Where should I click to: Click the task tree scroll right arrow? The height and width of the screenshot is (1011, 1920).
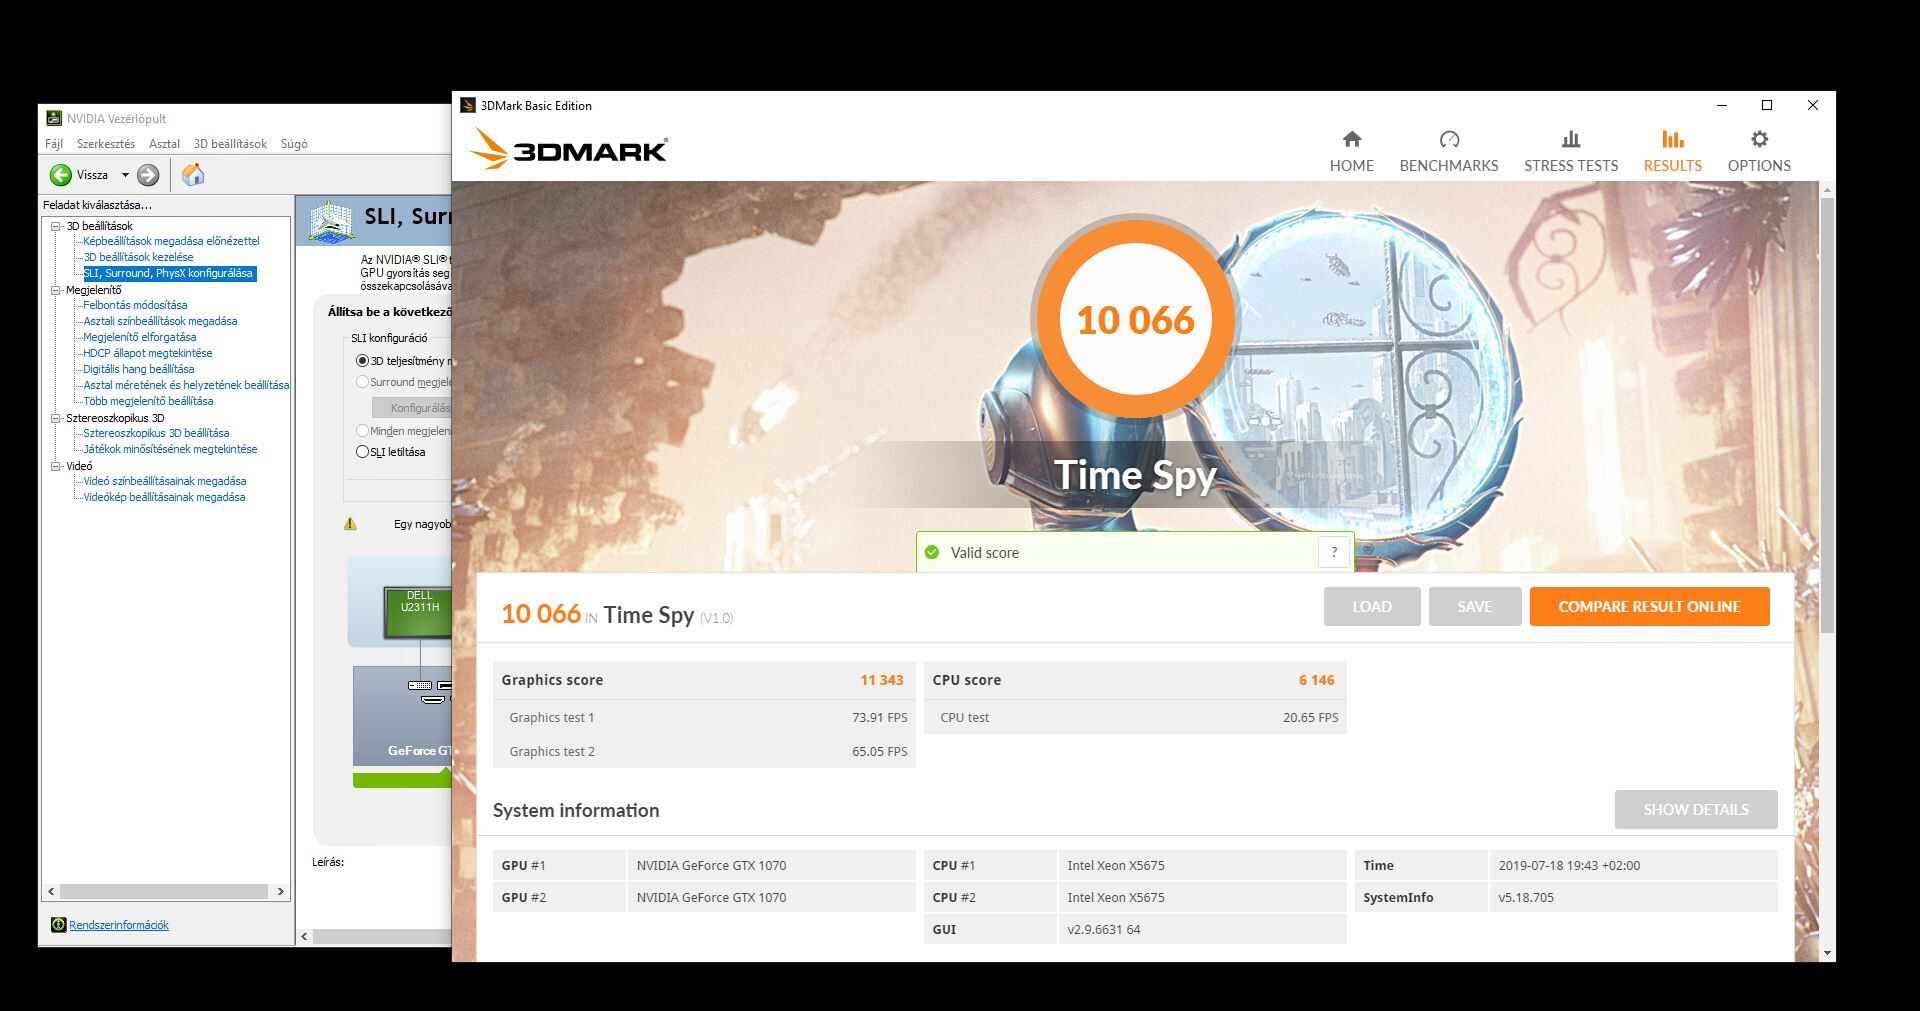pos(280,891)
